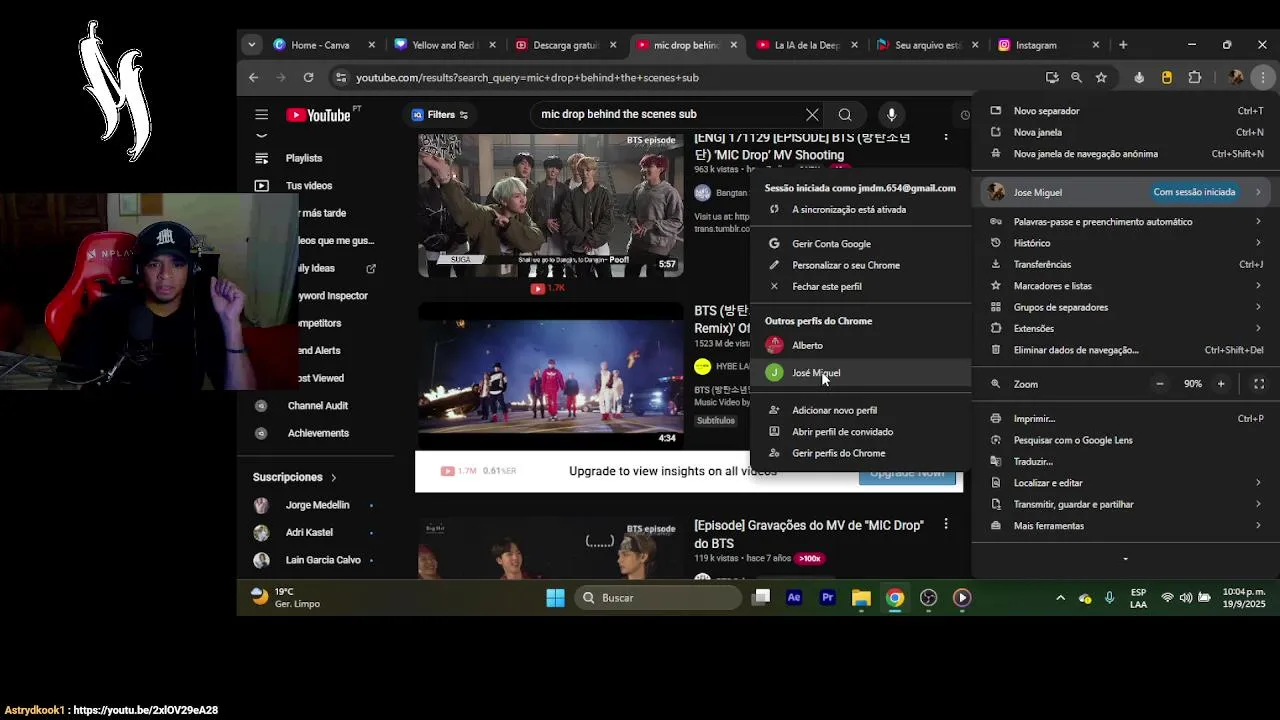Expand the Histórico submenu

(x=1125, y=243)
